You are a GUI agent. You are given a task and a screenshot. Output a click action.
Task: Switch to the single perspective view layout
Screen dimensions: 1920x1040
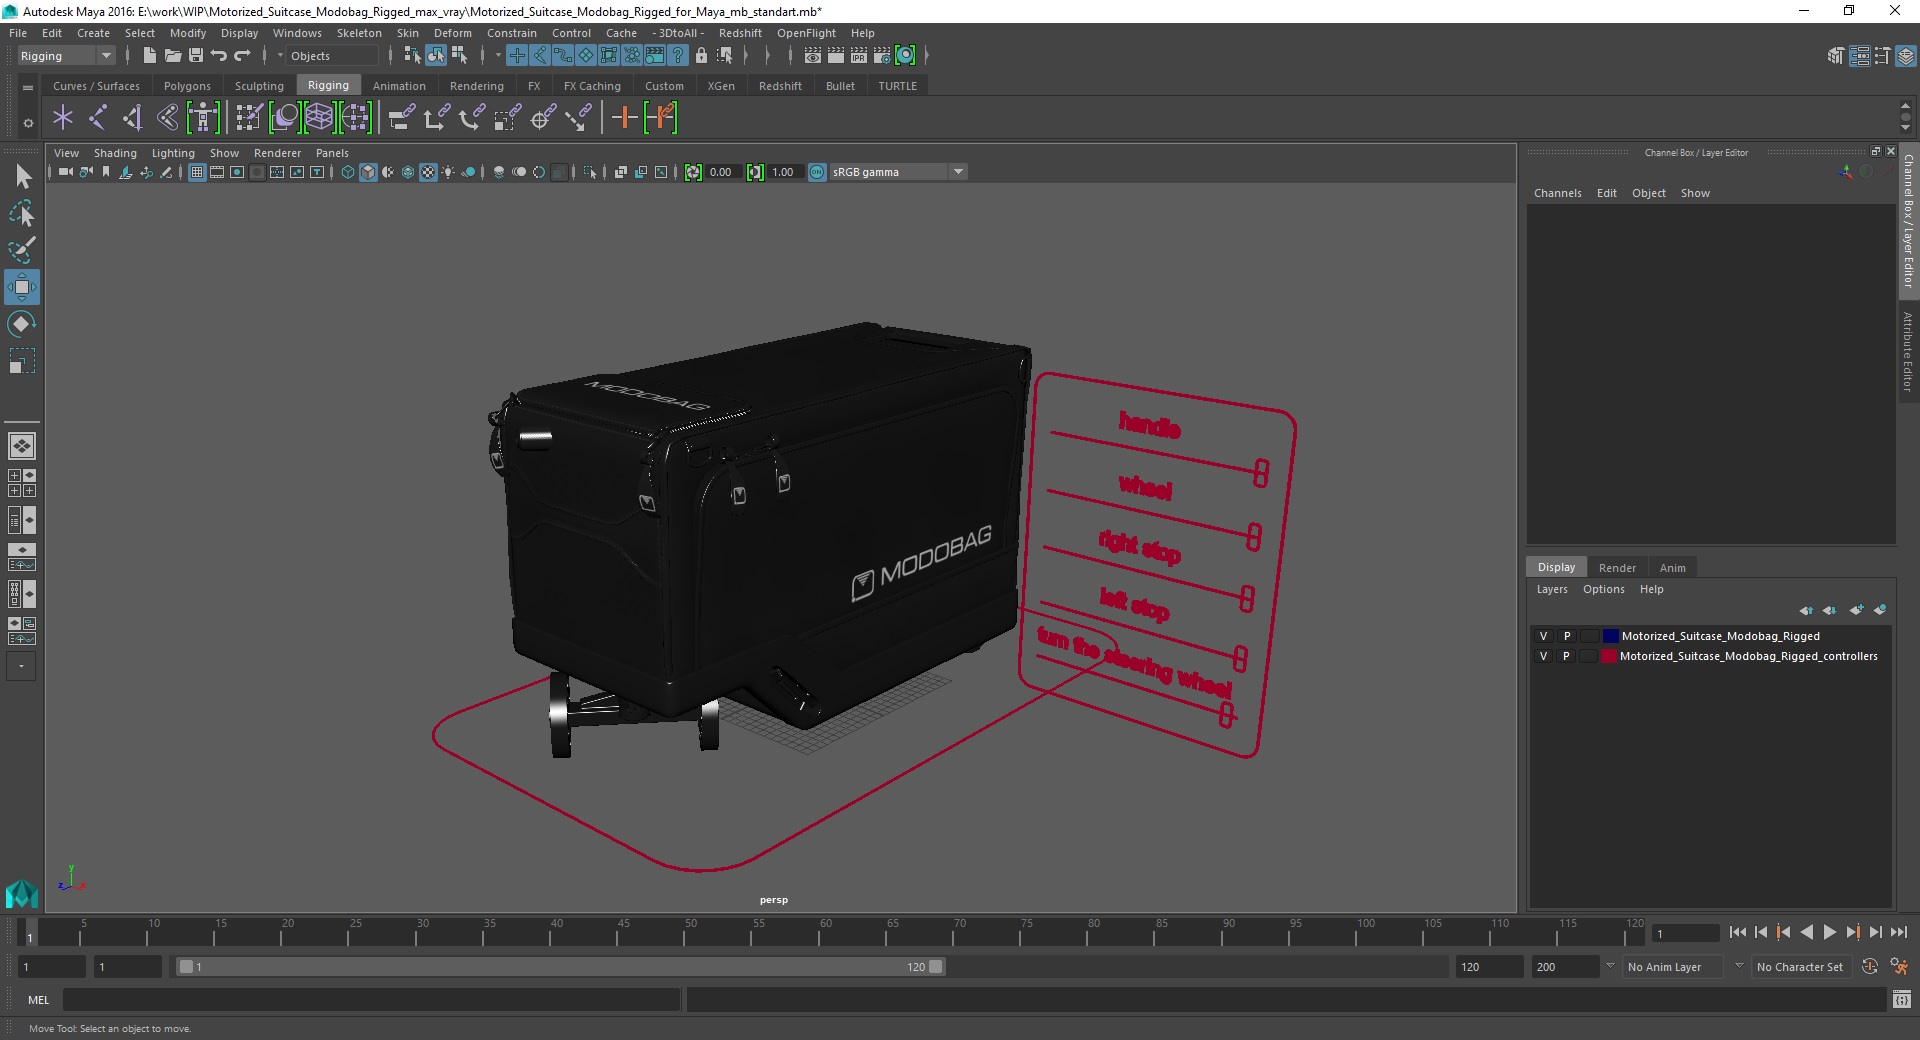point(22,446)
